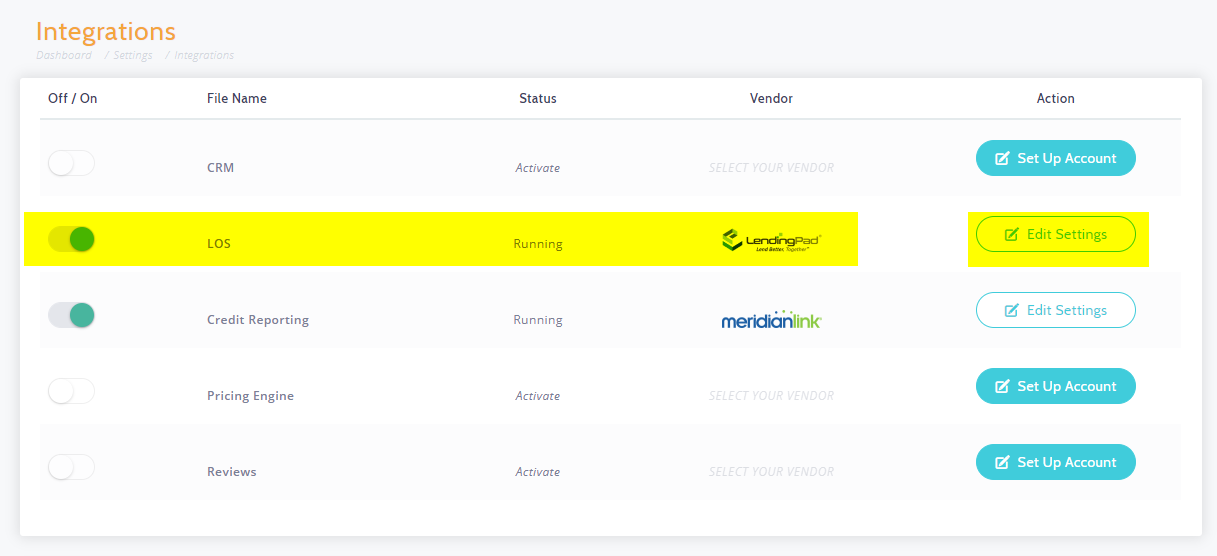This screenshot has width=1217, height=556.
Task: Click Set Up Account for Reviews
Action: click(1055, 462)
